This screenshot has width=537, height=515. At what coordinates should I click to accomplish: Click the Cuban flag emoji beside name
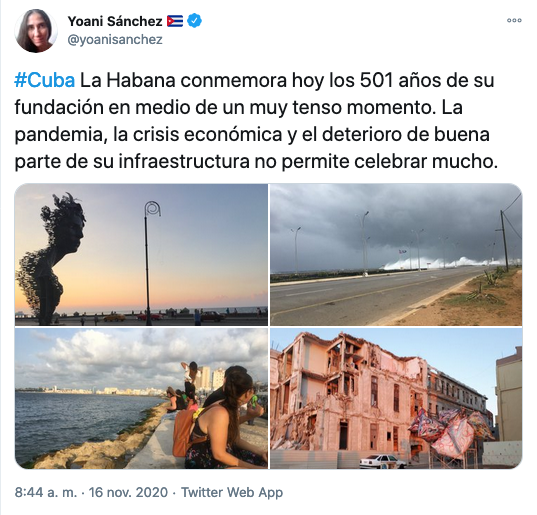(x=175, y=21)
